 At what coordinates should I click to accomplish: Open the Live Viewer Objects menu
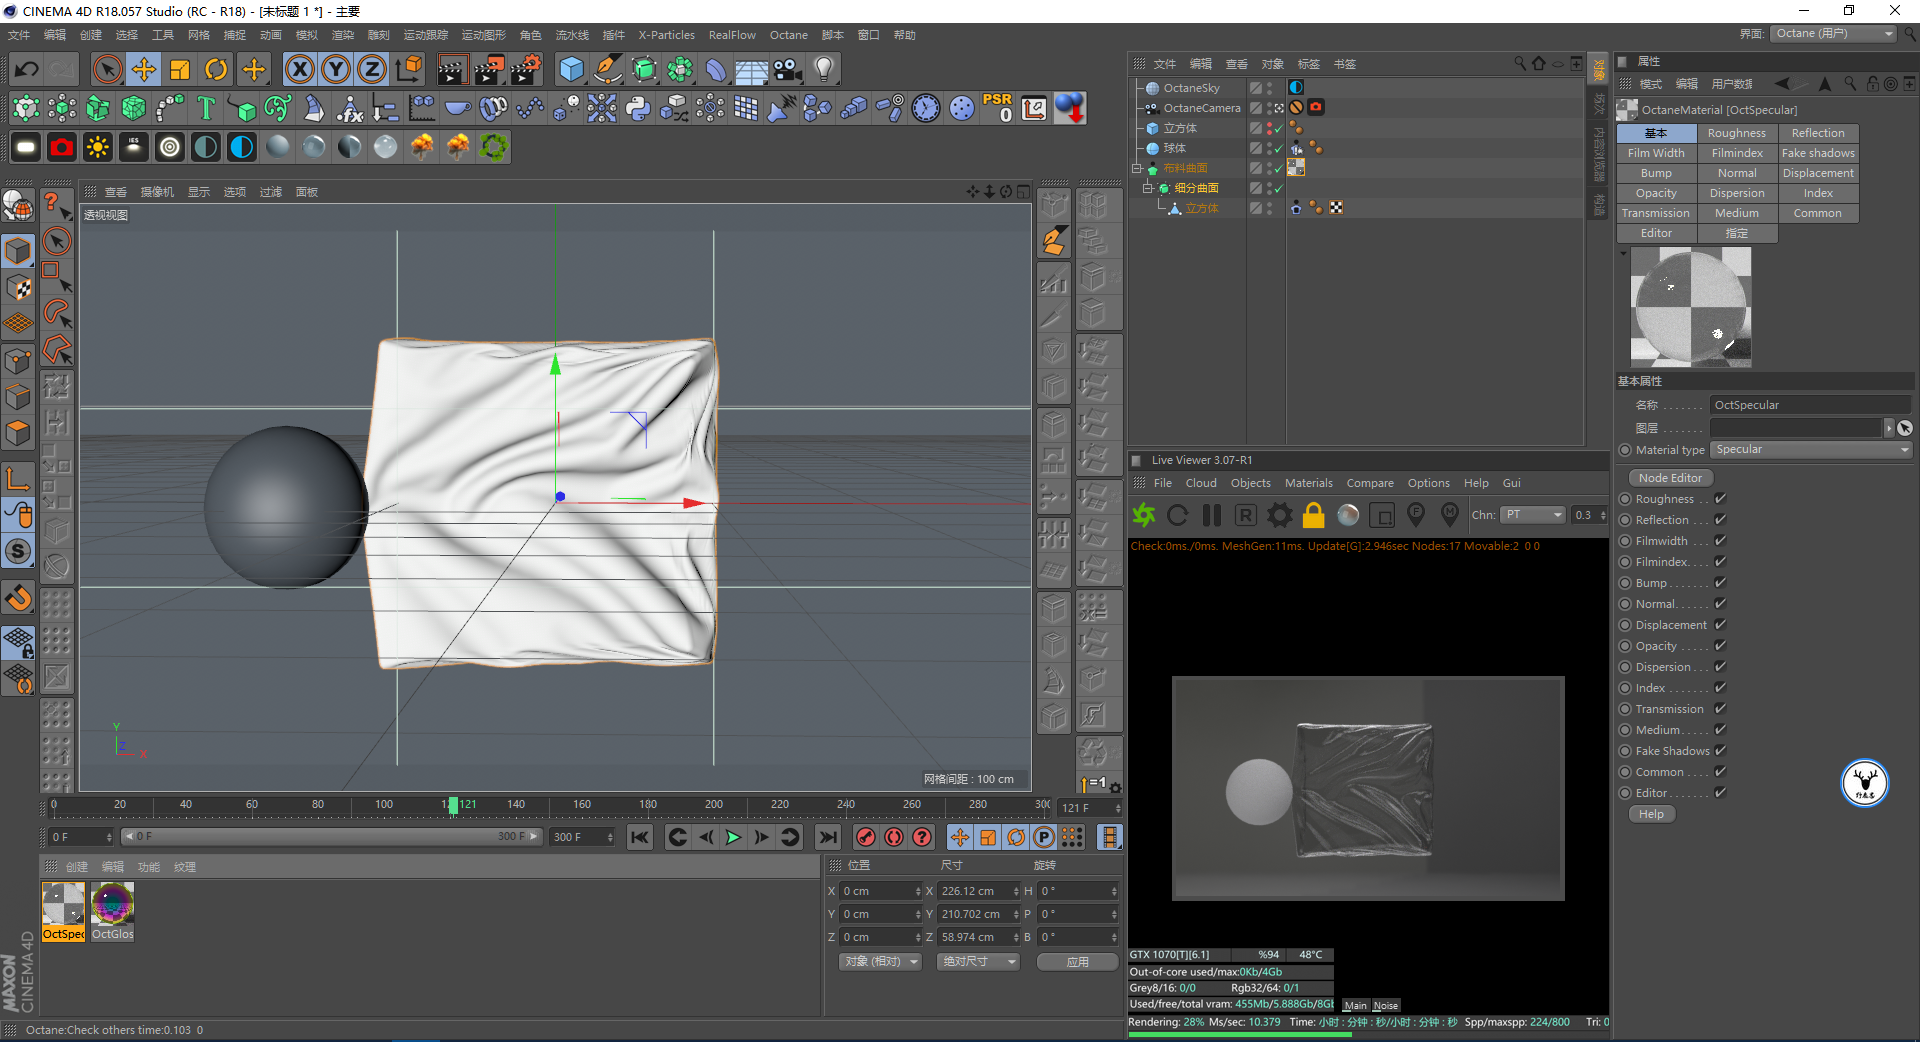pos(1250,483)
